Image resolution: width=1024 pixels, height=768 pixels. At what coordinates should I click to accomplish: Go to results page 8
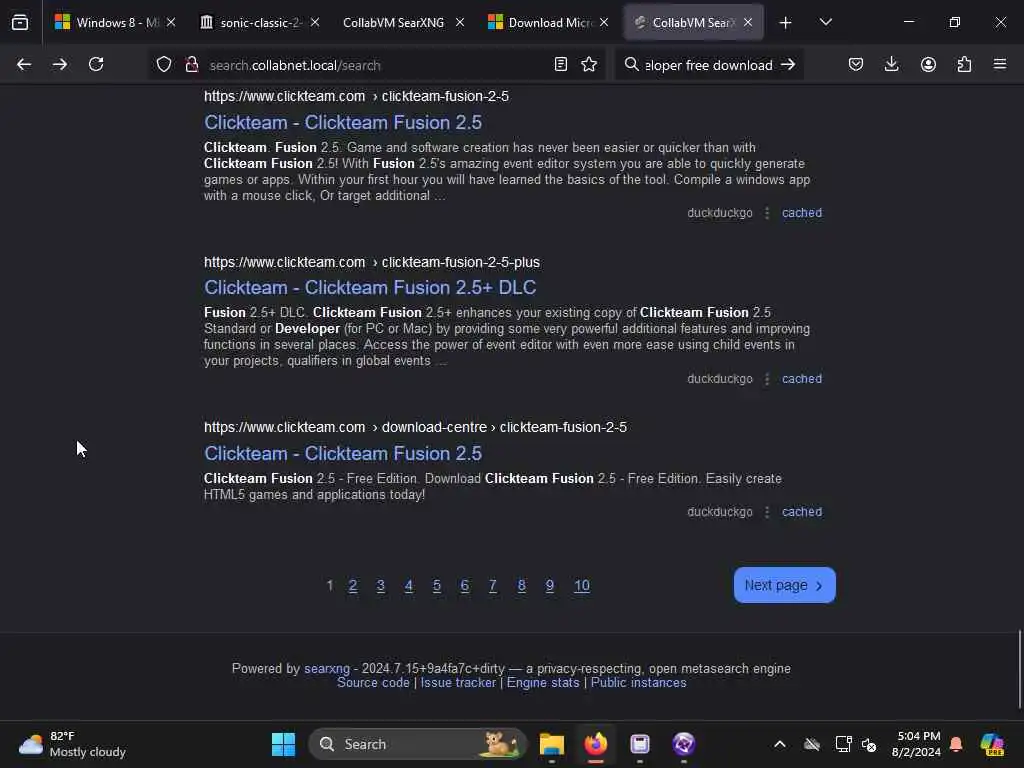(521, 586)
